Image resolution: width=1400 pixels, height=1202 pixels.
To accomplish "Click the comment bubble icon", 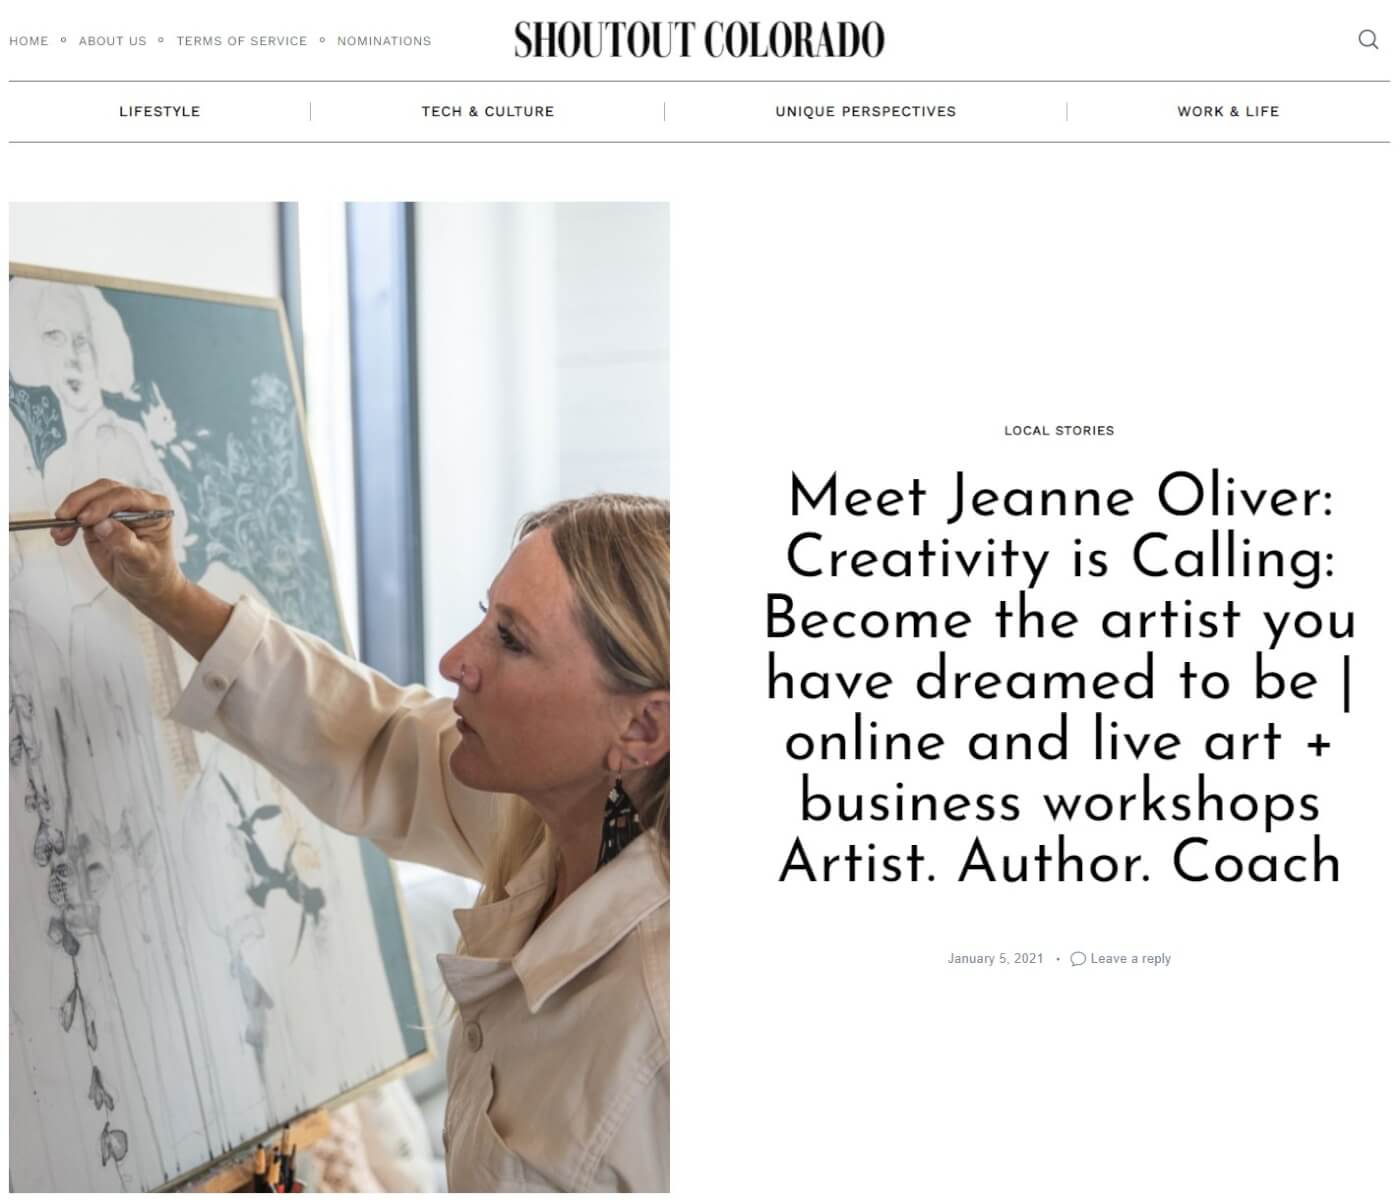I will 1078,959.
